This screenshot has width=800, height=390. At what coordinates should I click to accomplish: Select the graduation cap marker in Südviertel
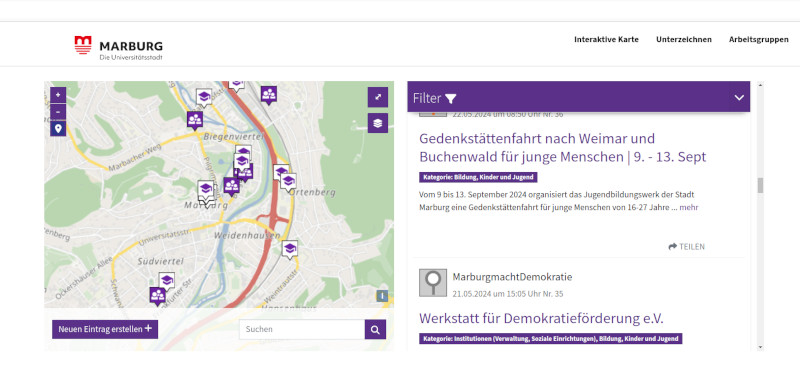click(x=166, y=281)
